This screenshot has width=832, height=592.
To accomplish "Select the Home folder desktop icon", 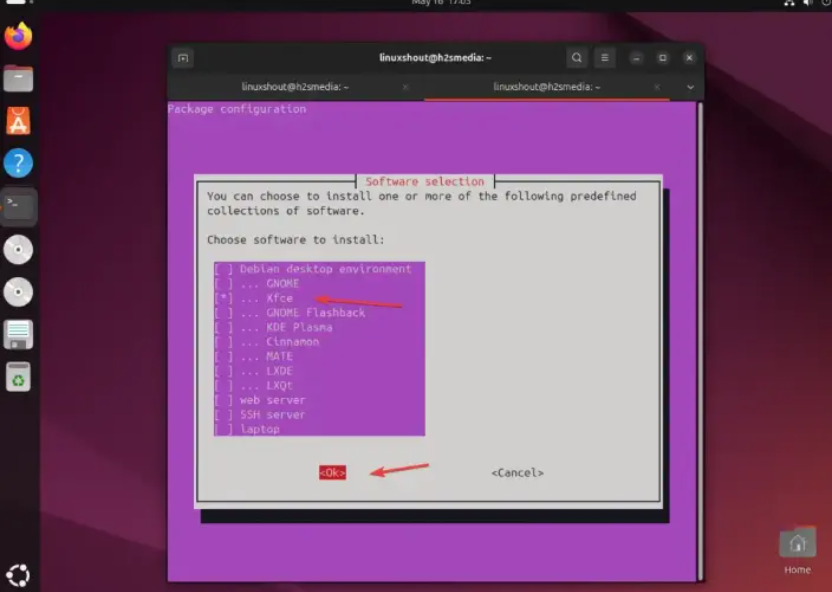I will coord(797,550).
